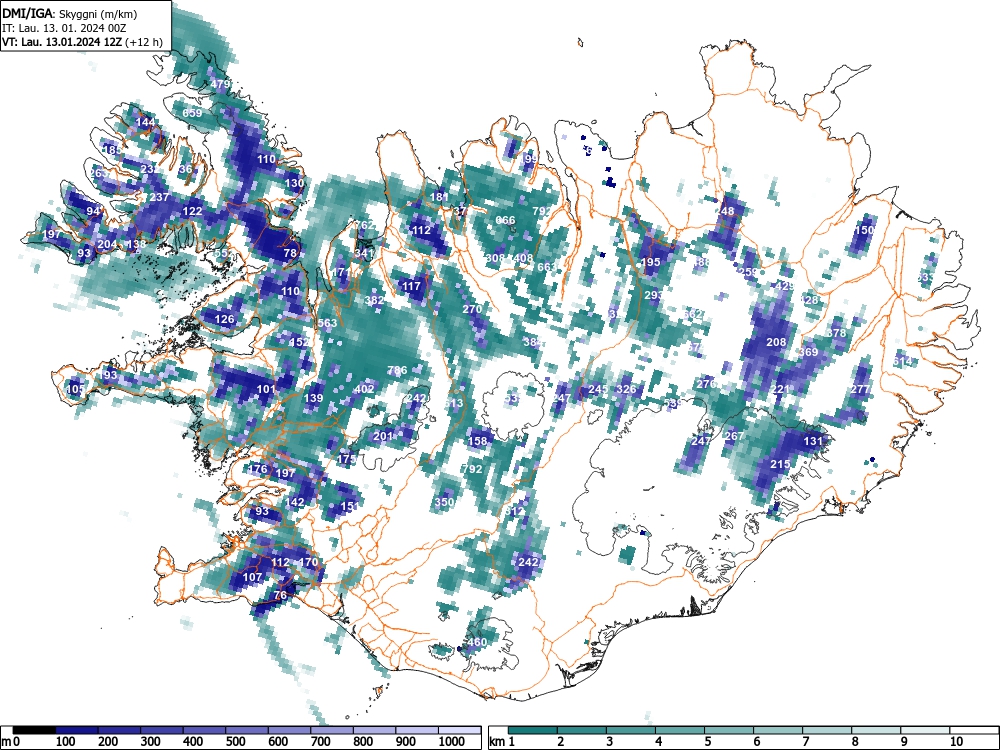This screenshot has width=1000, height=750.
Task: Click the dark teal 1–2 km legend swatch
Action: [533, 730]
